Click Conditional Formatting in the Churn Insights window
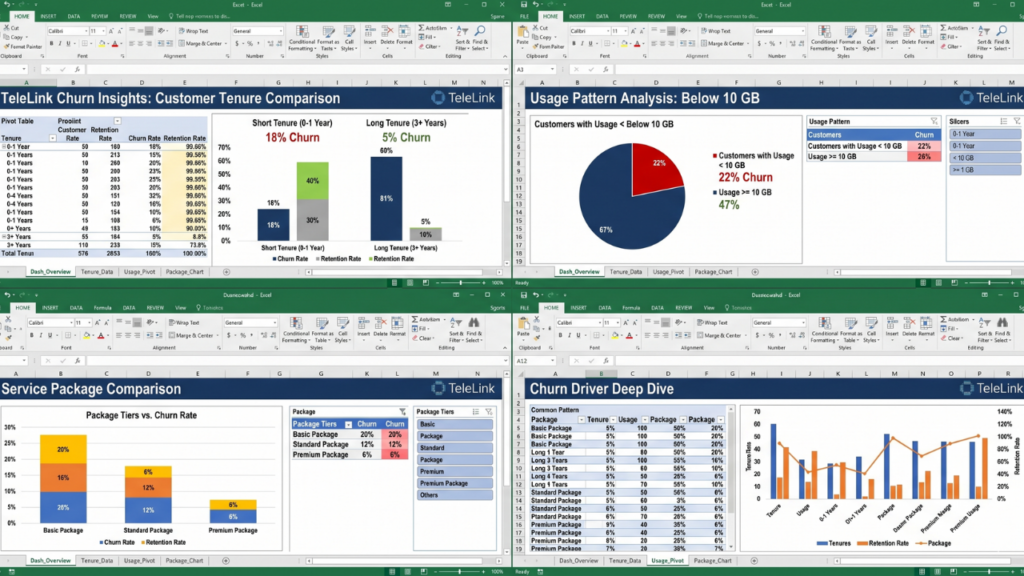Image resolution: width=1024 pixels, height=576 pixels. point(302,39)
